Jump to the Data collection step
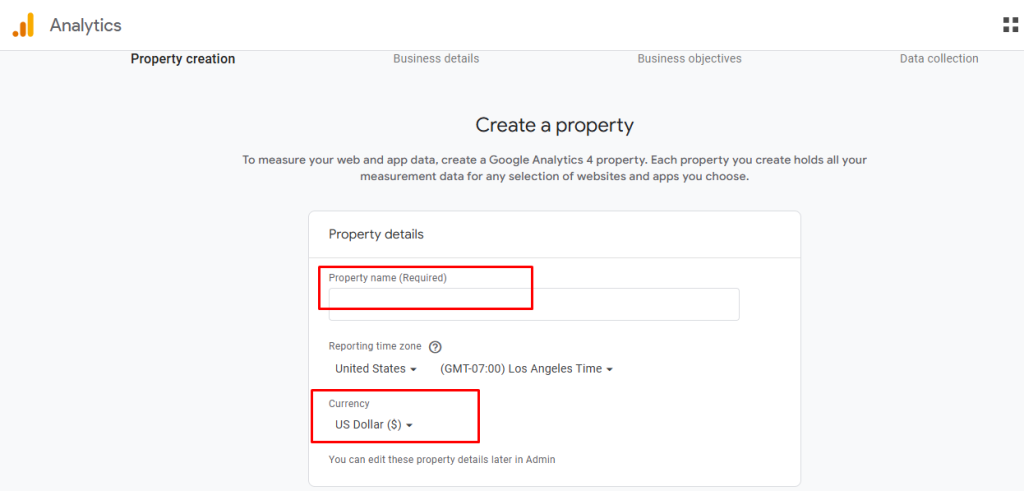The width and height of the screenshot is (1024, 491). tap(939, 59)
